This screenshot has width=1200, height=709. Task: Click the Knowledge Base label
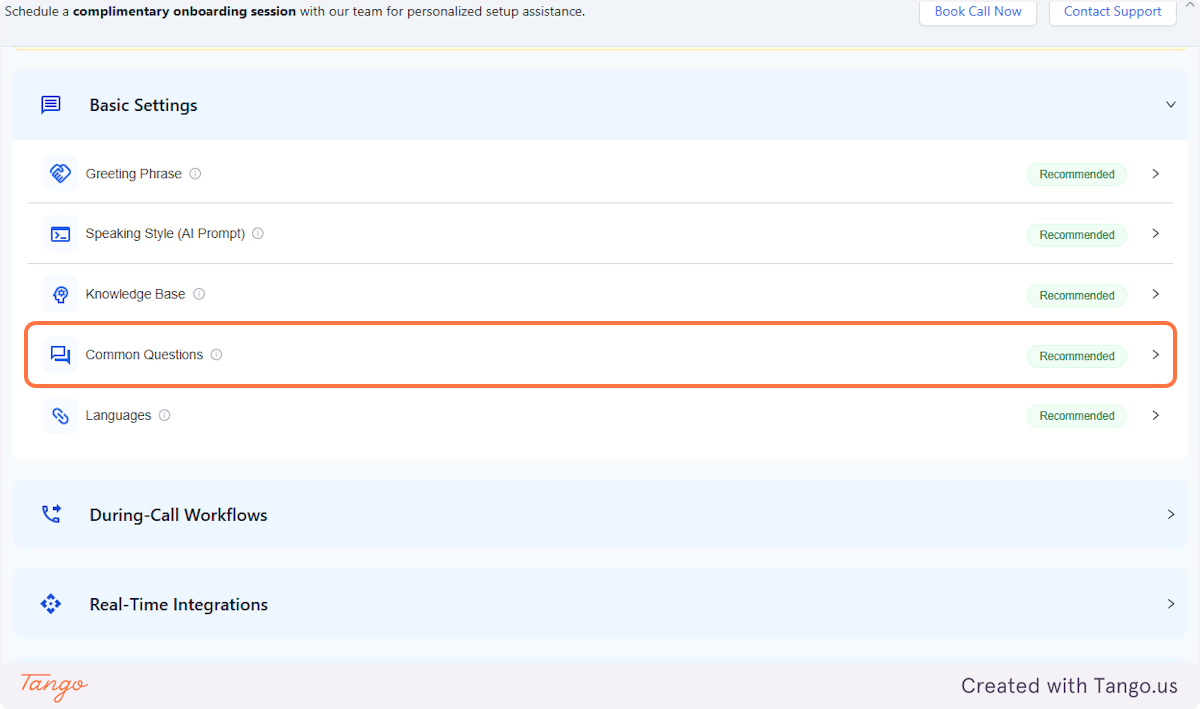point(136,295)
